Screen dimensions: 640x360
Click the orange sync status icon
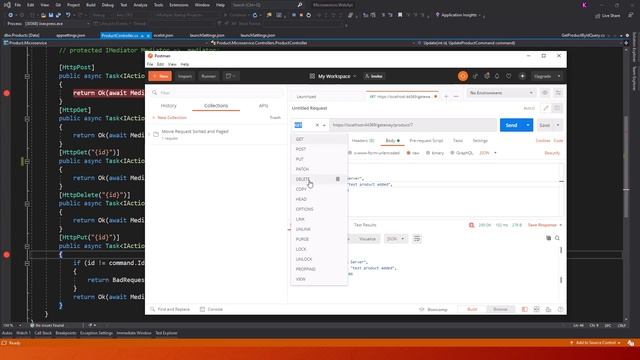point(462,76)
